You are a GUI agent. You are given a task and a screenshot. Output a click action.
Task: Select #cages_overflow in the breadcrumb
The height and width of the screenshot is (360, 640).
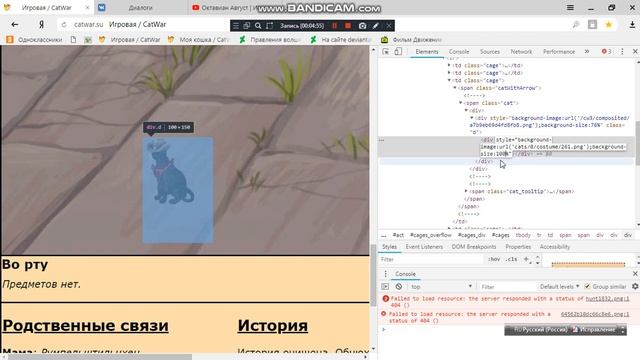(431, 235)
